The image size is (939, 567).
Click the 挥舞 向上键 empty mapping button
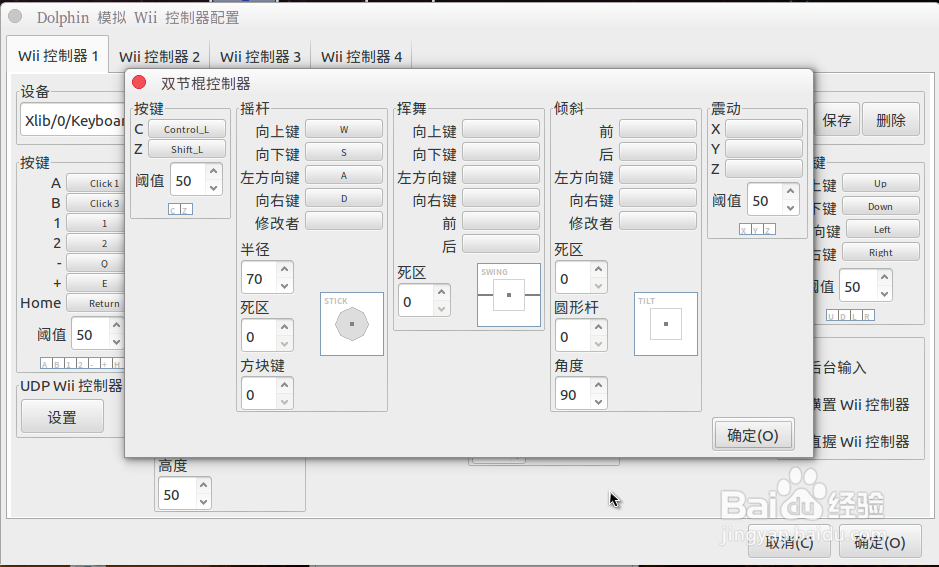click(x=501, y=129)
